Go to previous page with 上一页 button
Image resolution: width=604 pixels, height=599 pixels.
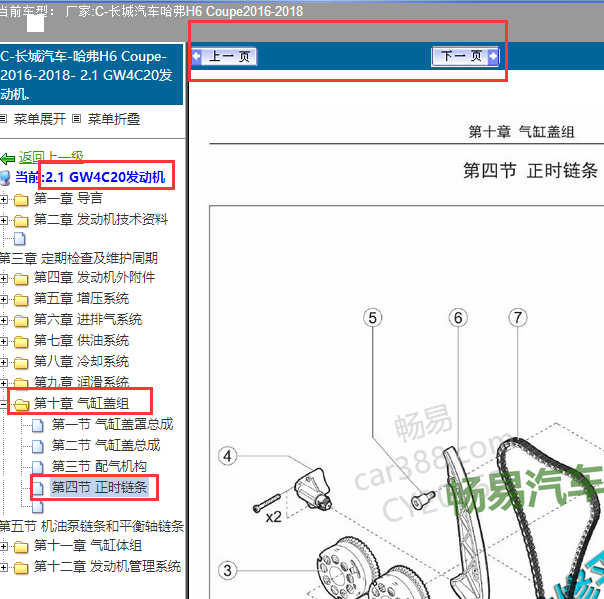(x=224, y=57)
